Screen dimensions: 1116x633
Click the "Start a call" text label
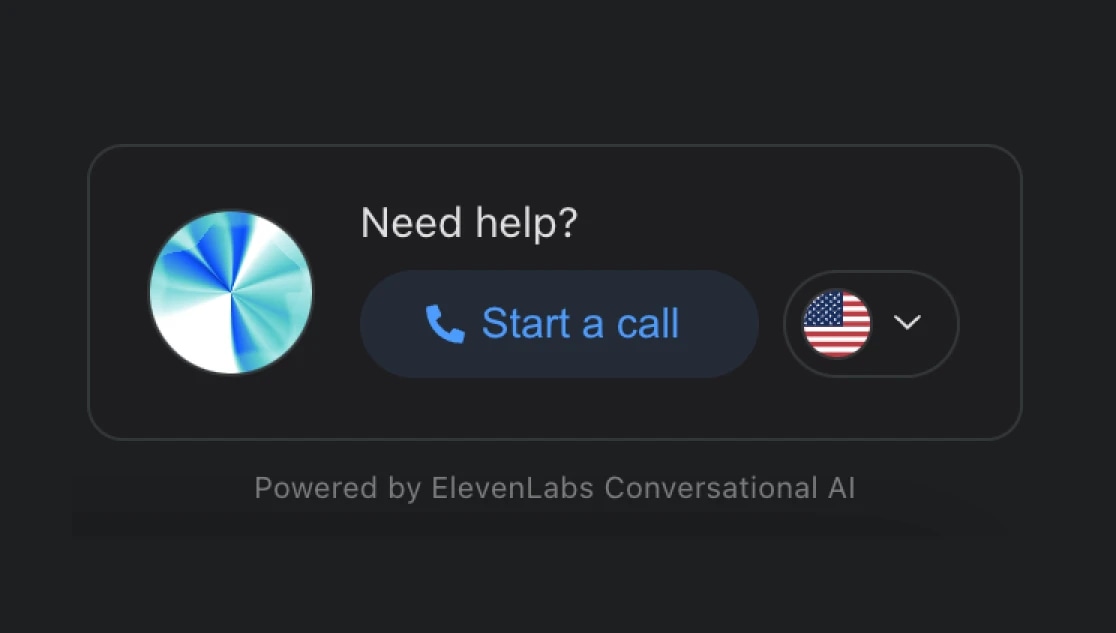[580, 323]
